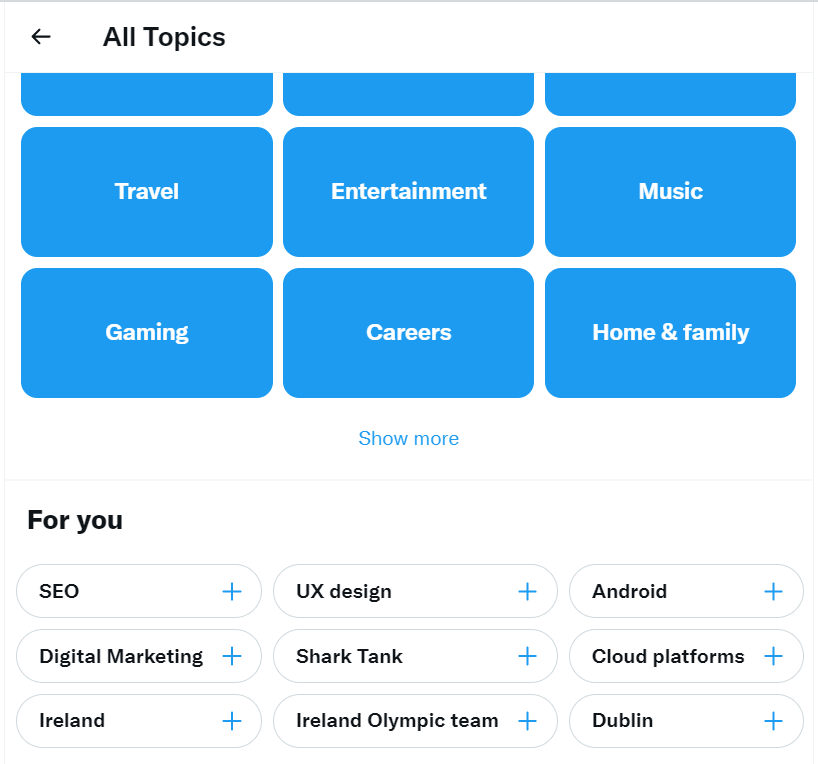
Task: Click the All Topics heading
Action: click(x=163, y=36)
